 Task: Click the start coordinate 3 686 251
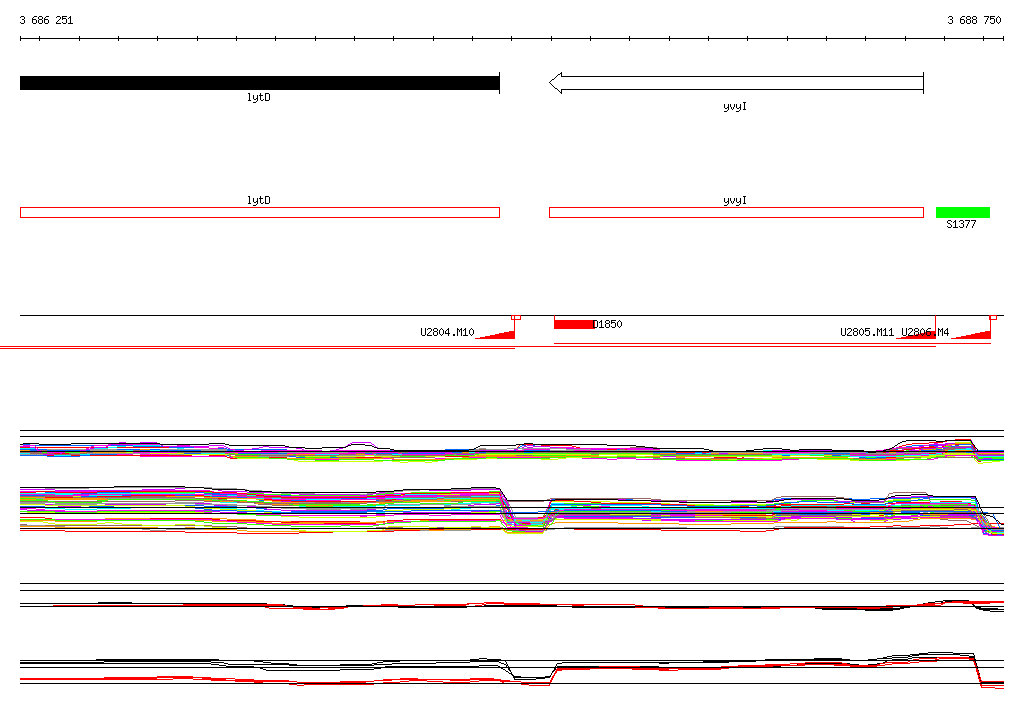pyautogui.click(x=46, y=20)
